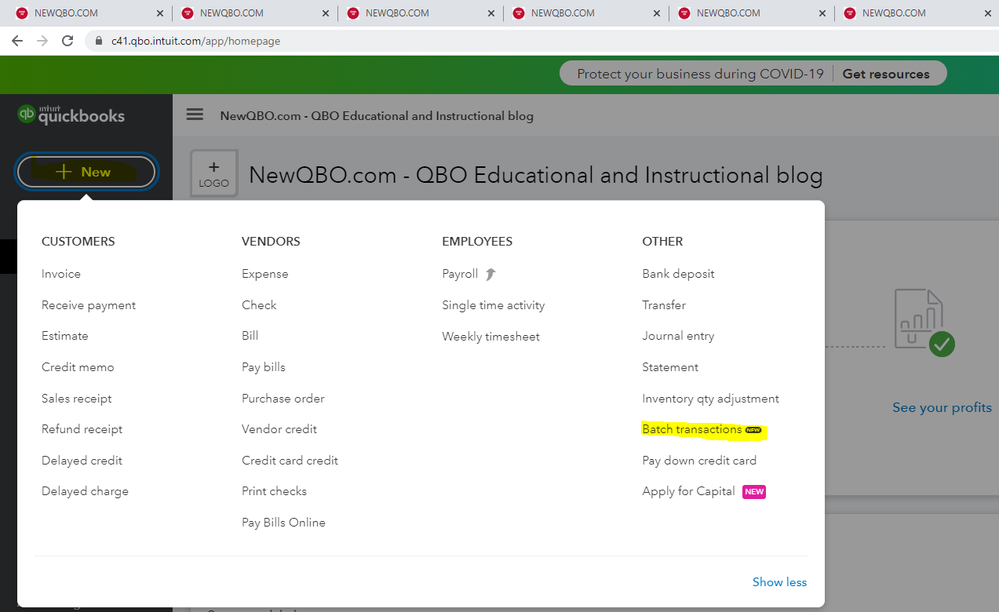Click the Payroll upgrade arrow icon
This screenshot has height=612, width=999.
490,274
